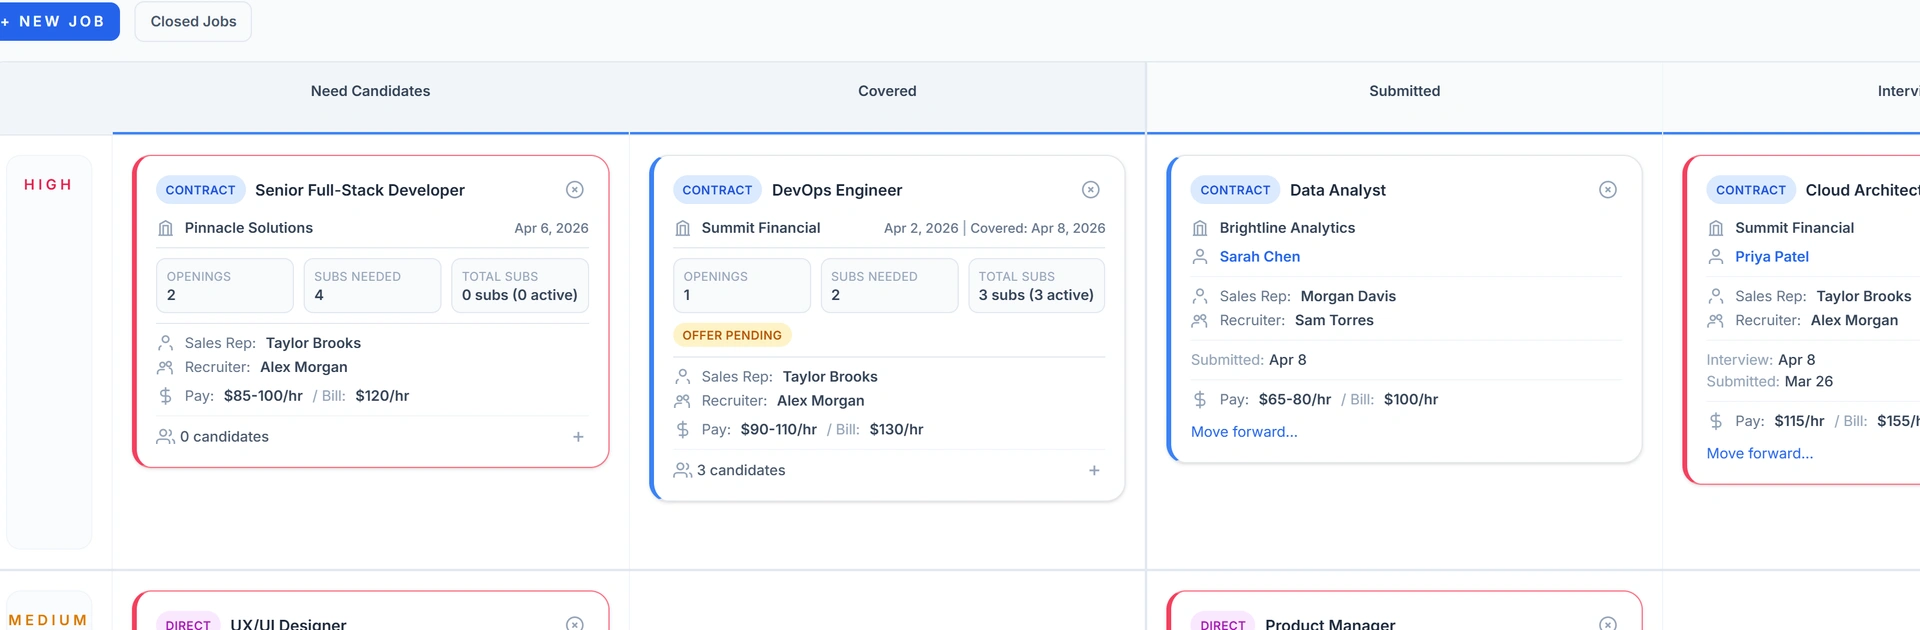Add candidate to Senior Full-Stack Developer
This screenshot has width=1920, height=630.
click(578, 437)
